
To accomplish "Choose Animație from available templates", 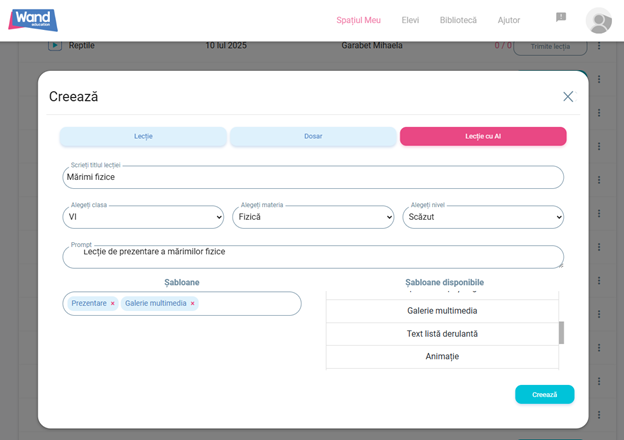I will [x=442, y=356].
